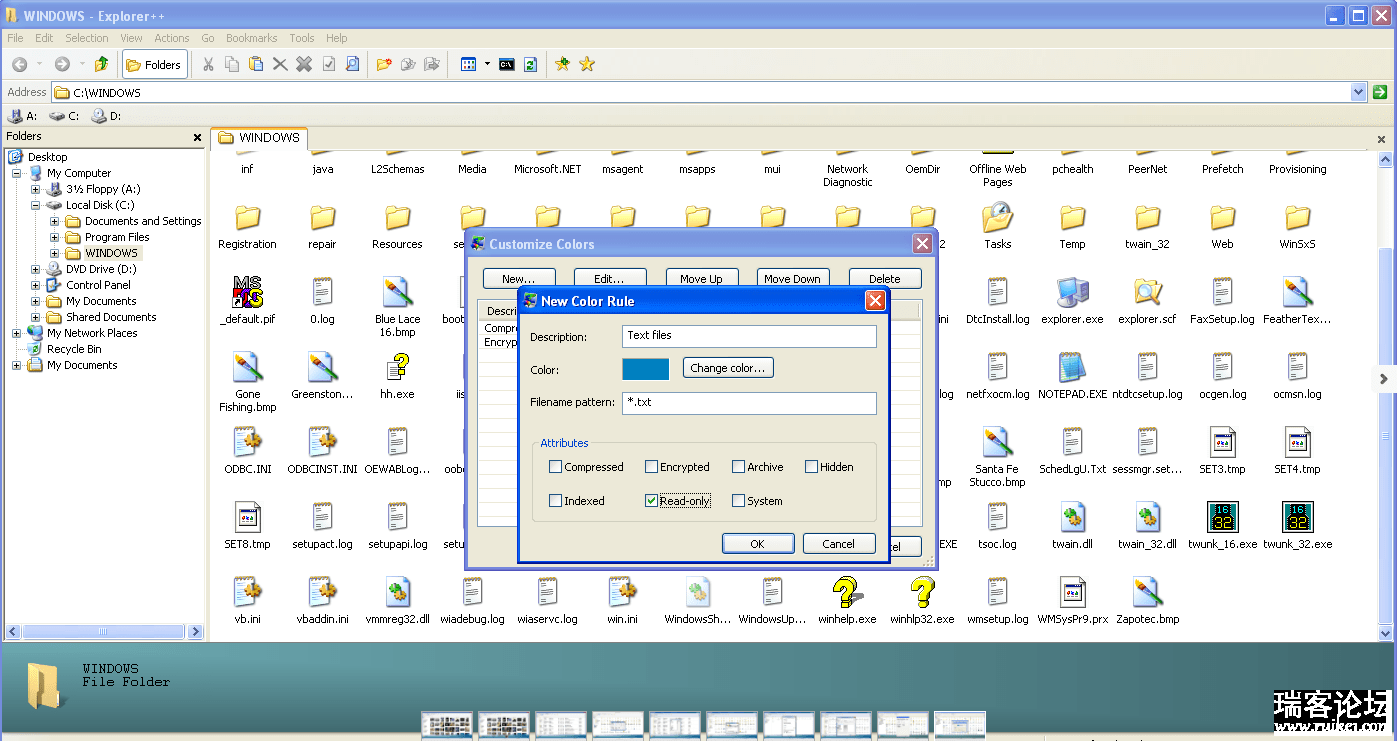This screenshot has height=741, width=1397.
Task: Click the Copy To toolbar icon
Action: click(408, 64)
